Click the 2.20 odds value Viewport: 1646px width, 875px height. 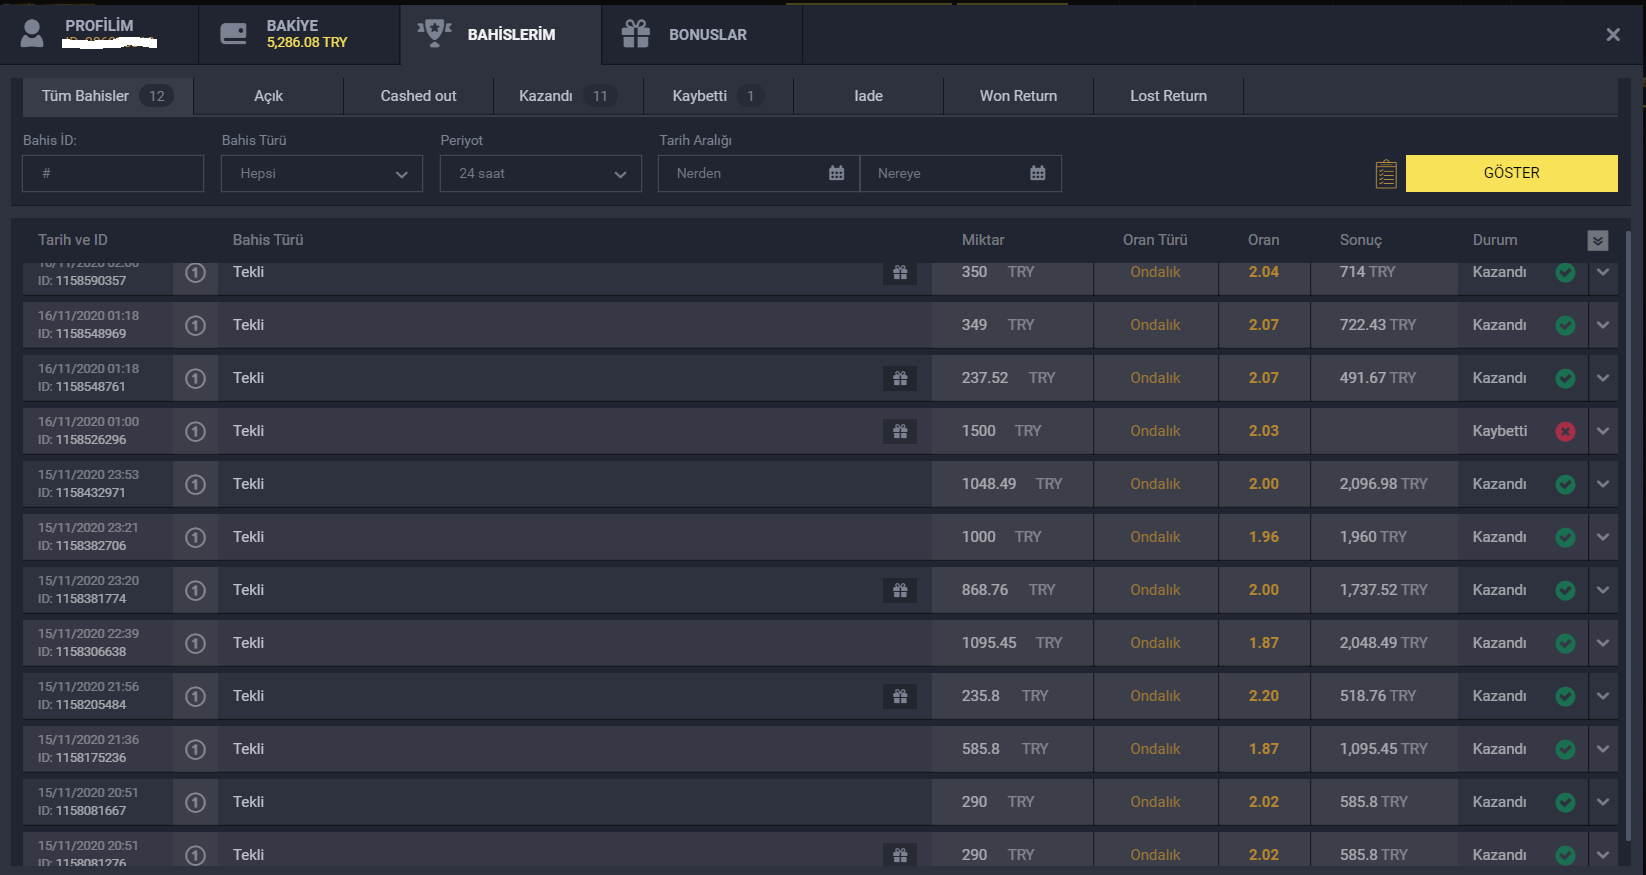[1264, 696]
